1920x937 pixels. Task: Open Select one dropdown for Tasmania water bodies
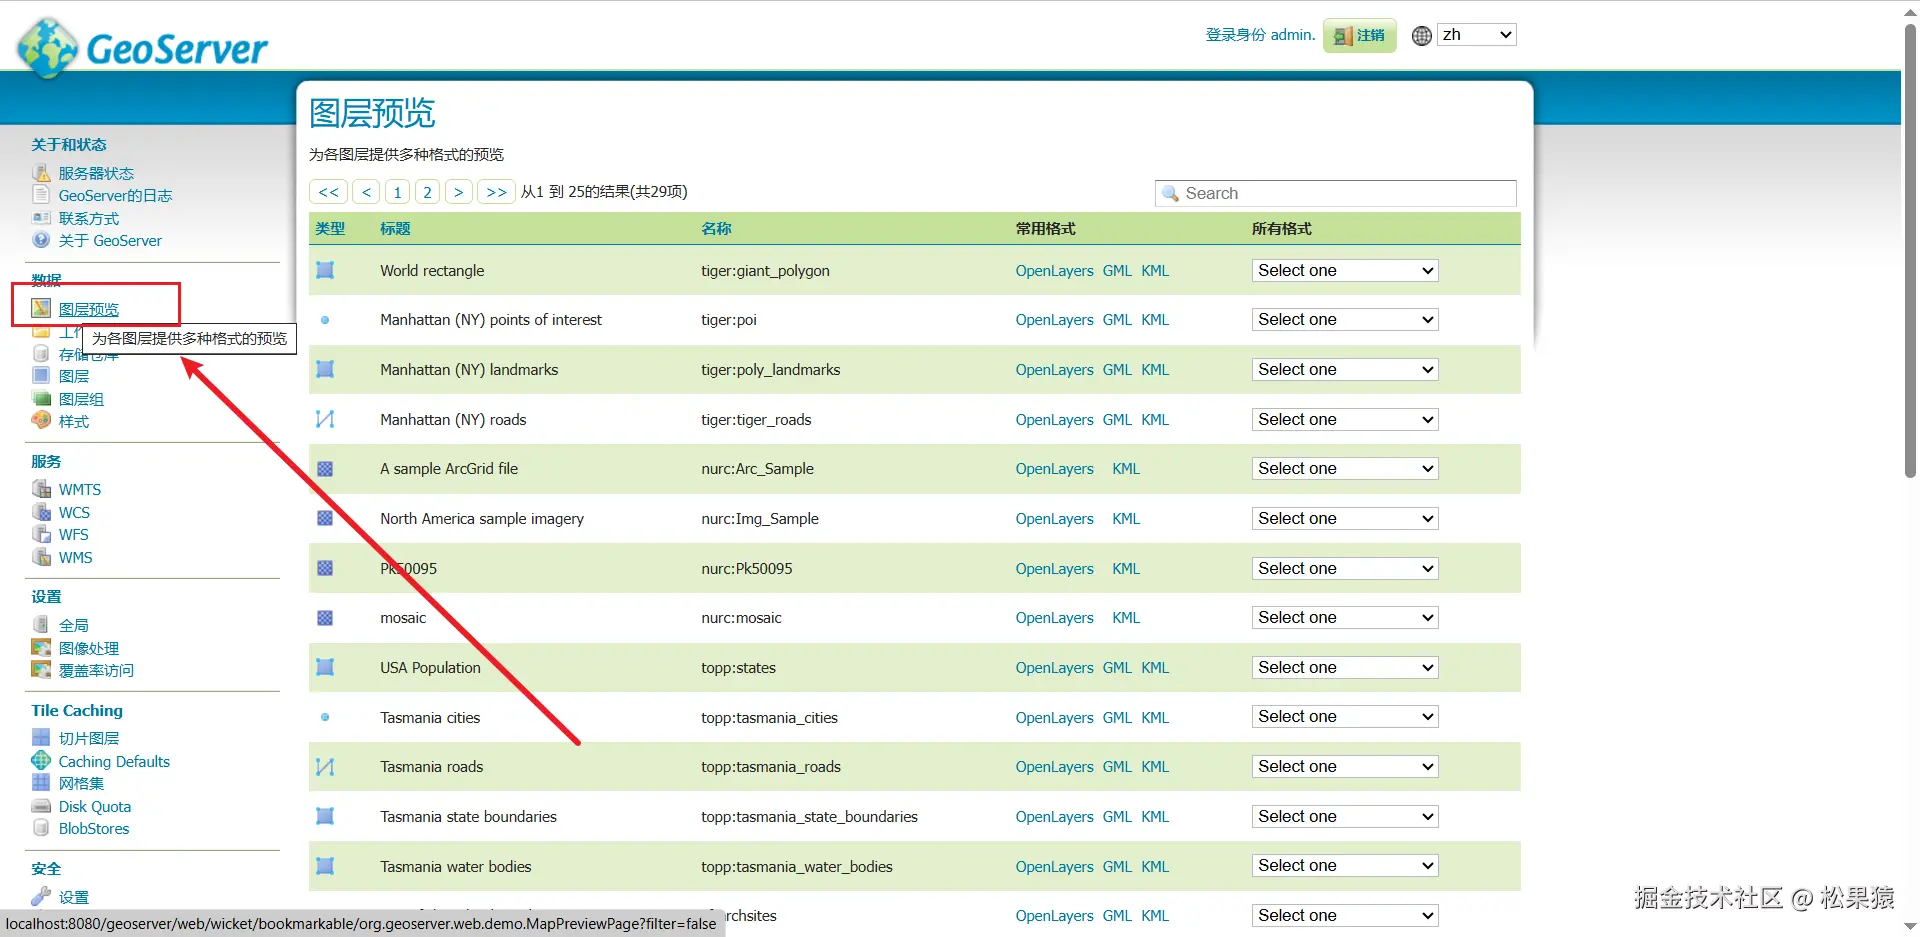coord(1345,866)
